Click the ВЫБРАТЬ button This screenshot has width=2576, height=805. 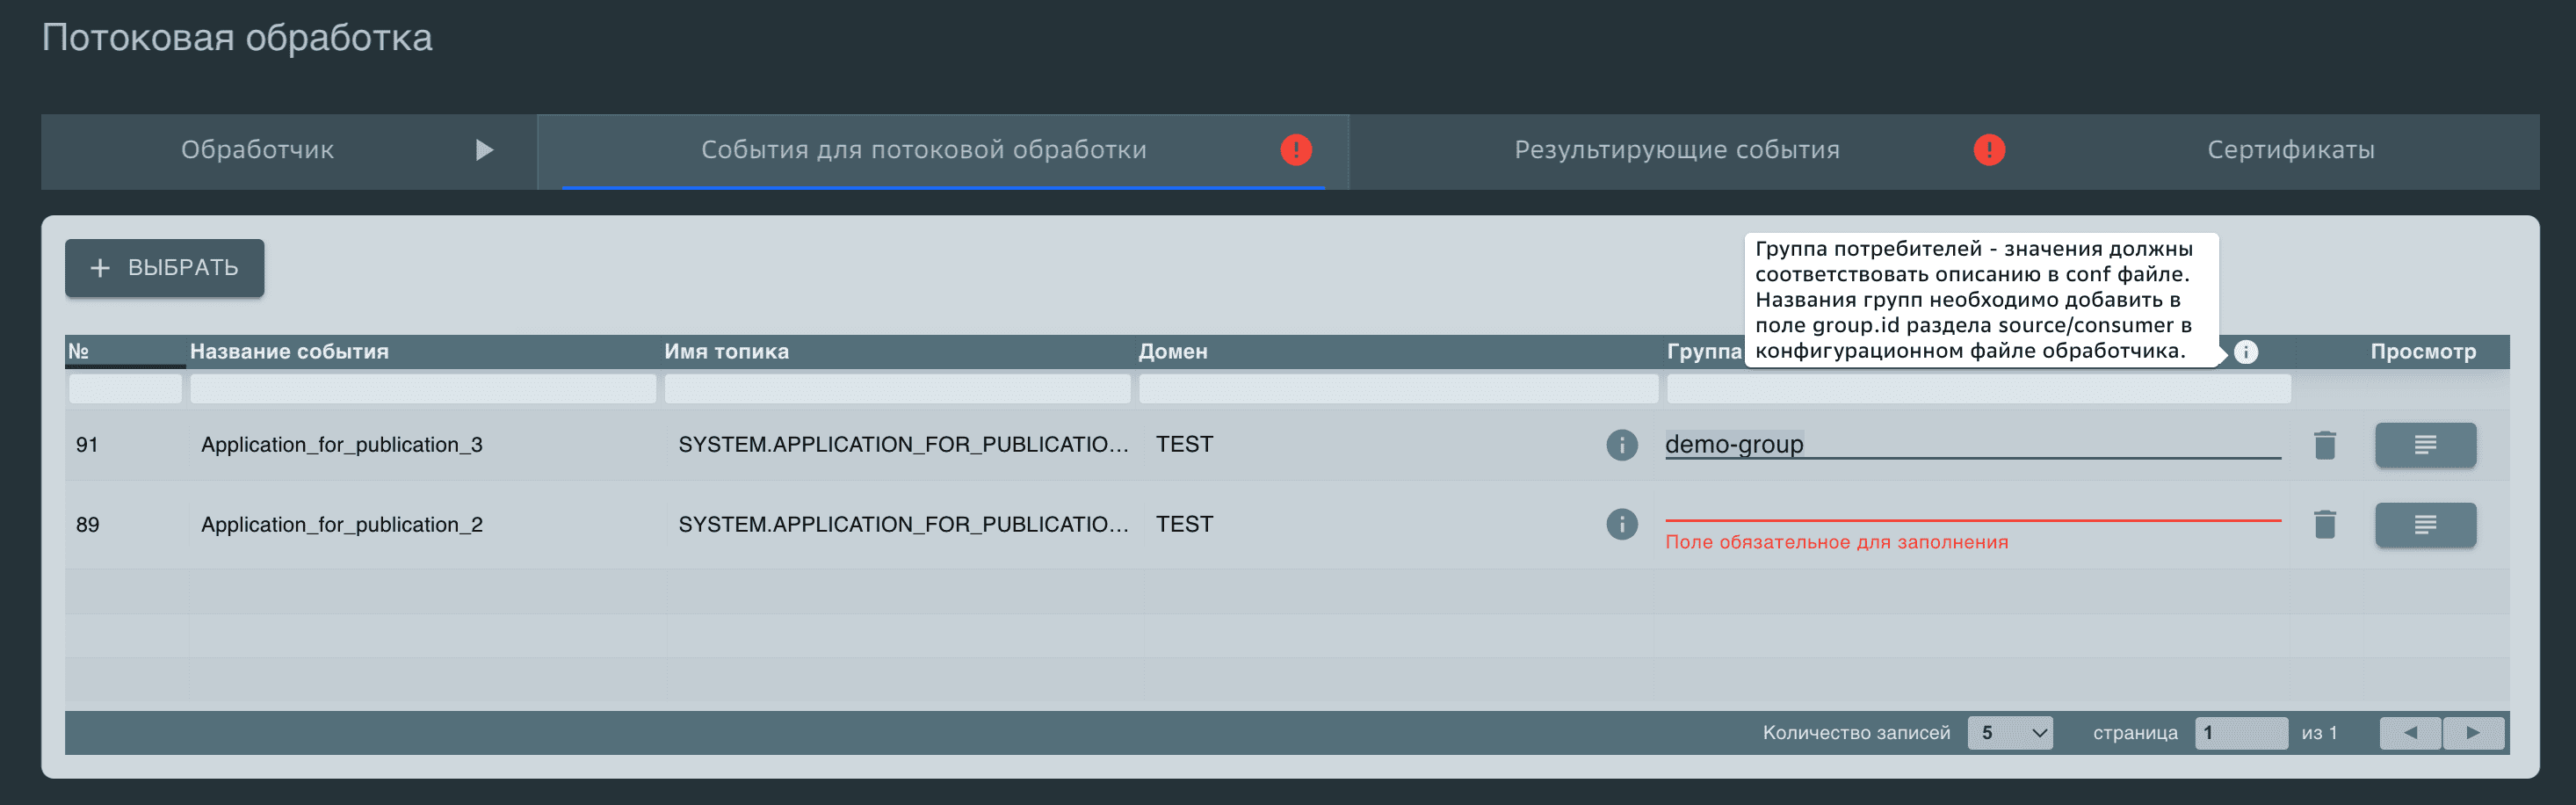click(x=163, y=267)
